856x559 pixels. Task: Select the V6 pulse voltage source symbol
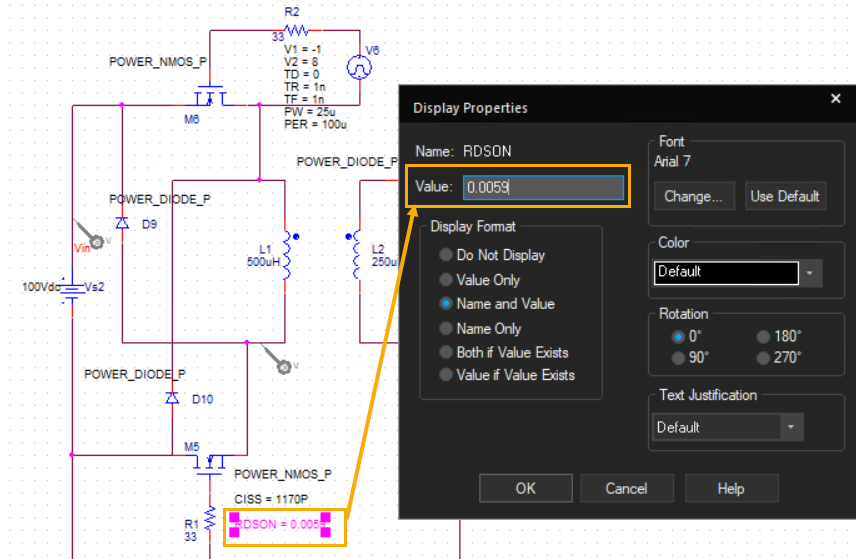coord(359,68)
